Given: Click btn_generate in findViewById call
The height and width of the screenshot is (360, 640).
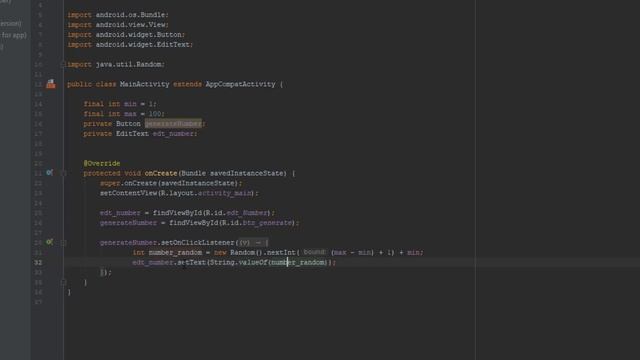Looking at the screenshot, I should [x=267, y=223].
